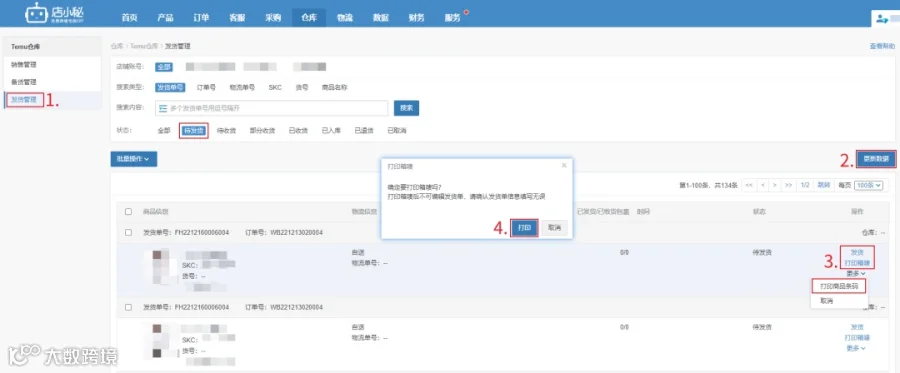Jump to the last page with the >> arrow
900x373 pixels.
tap(789, 185)
